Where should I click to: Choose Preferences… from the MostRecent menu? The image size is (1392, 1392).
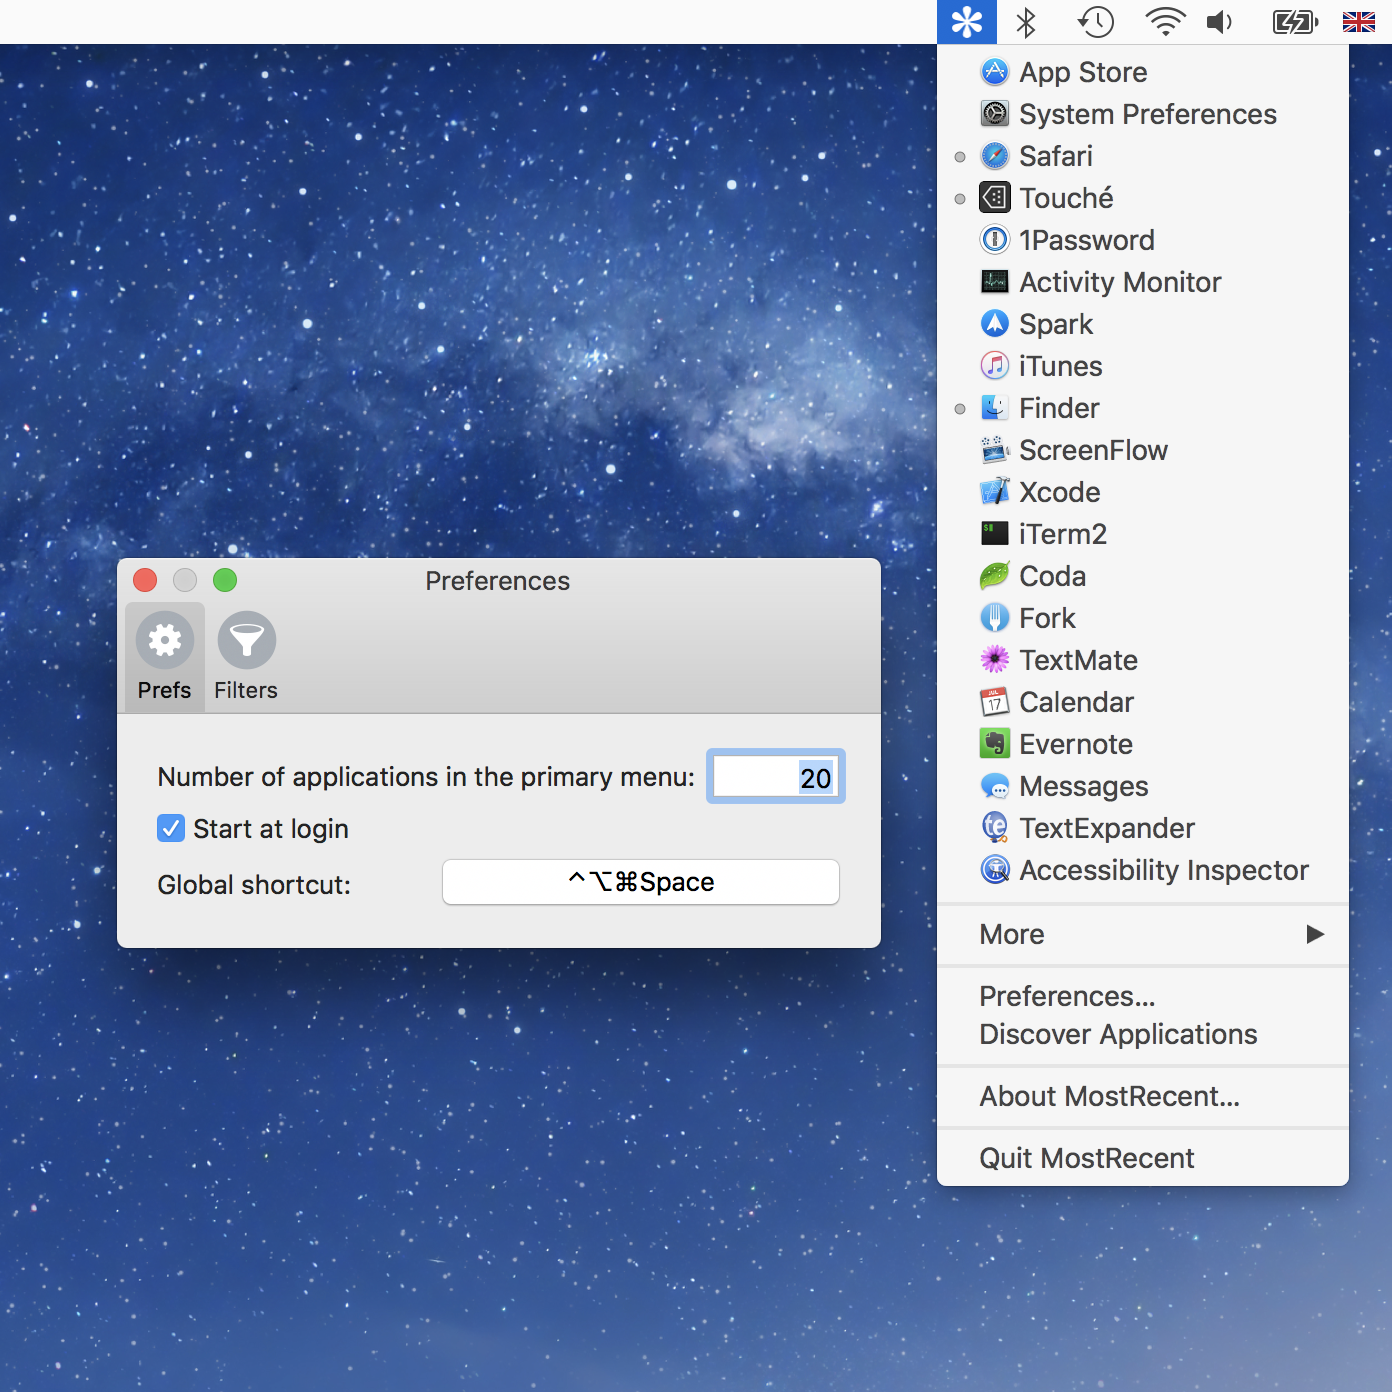pyautogui.click(x=1143, y=996)
